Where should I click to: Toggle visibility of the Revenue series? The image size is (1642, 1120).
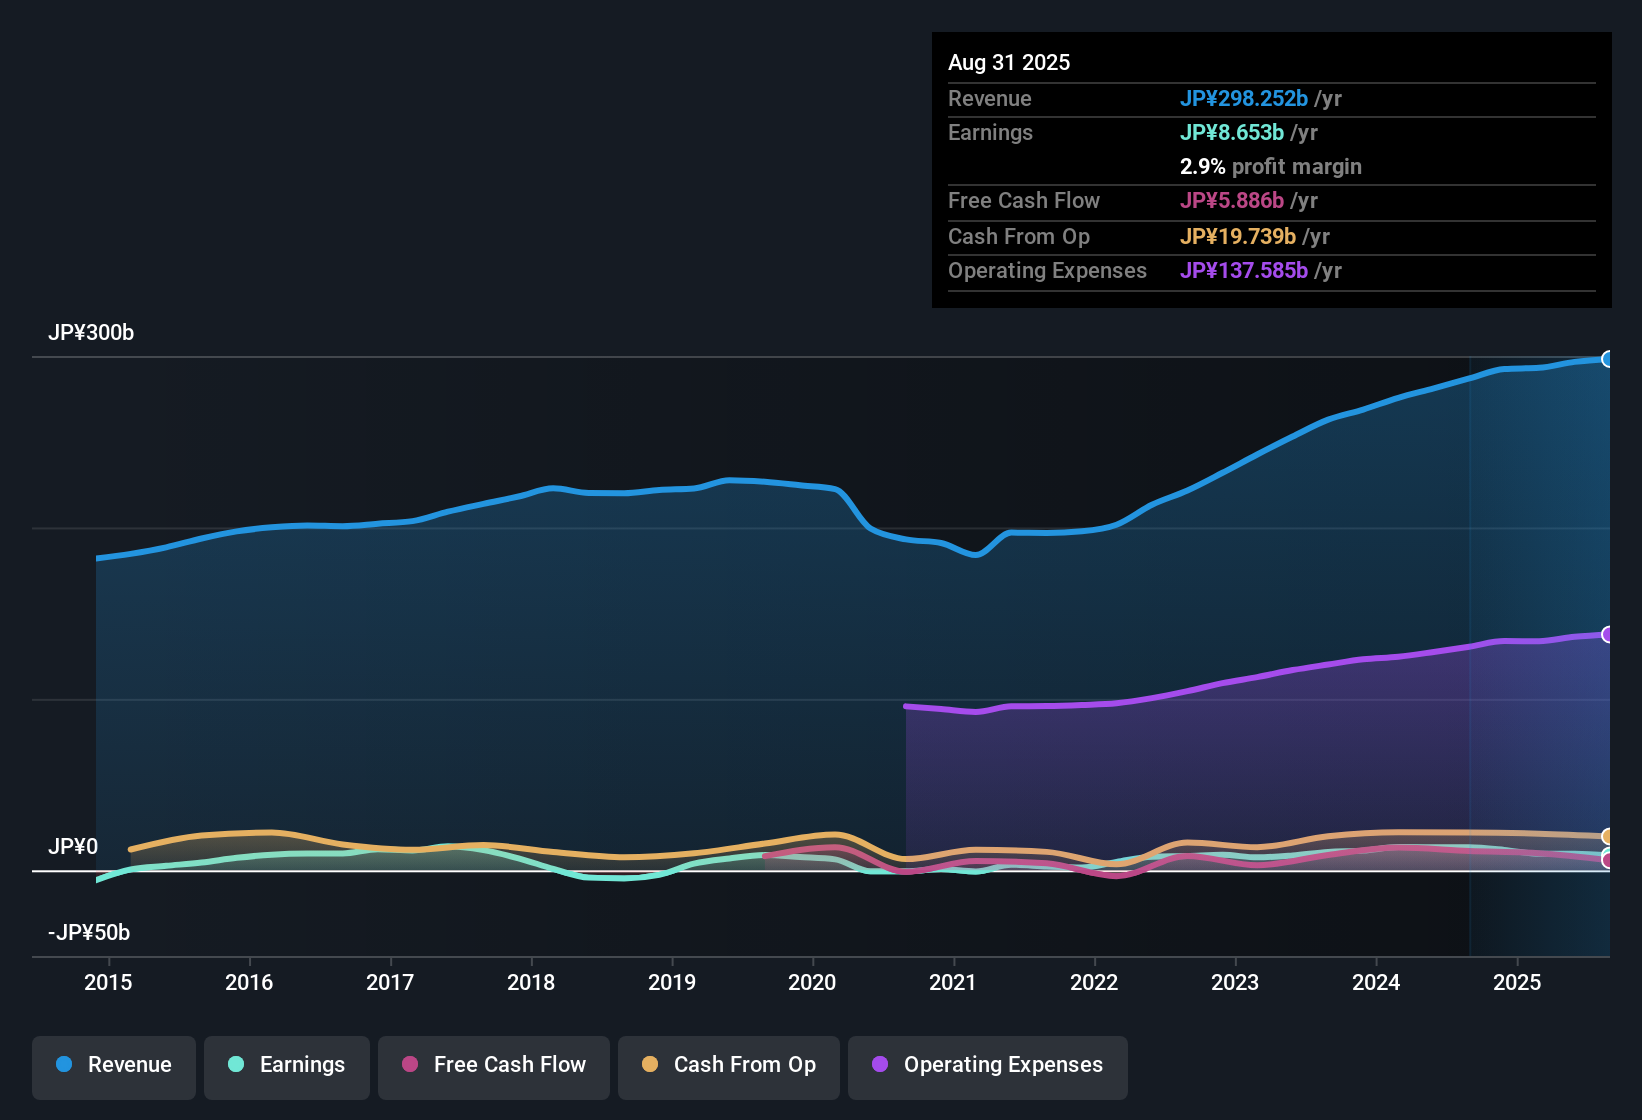pos(113,1065)
